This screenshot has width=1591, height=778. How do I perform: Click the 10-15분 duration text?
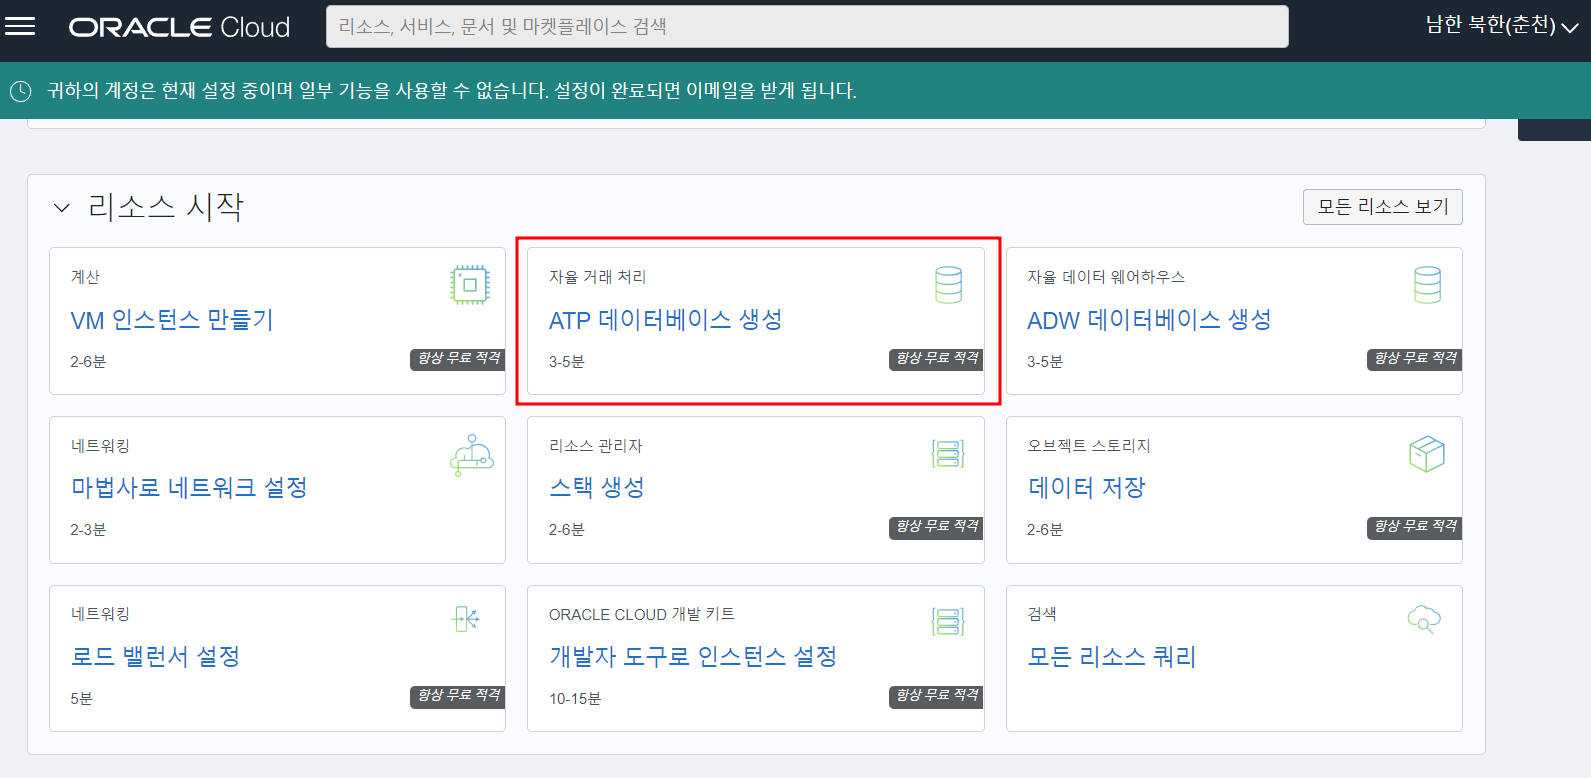(x=575, y=699)
